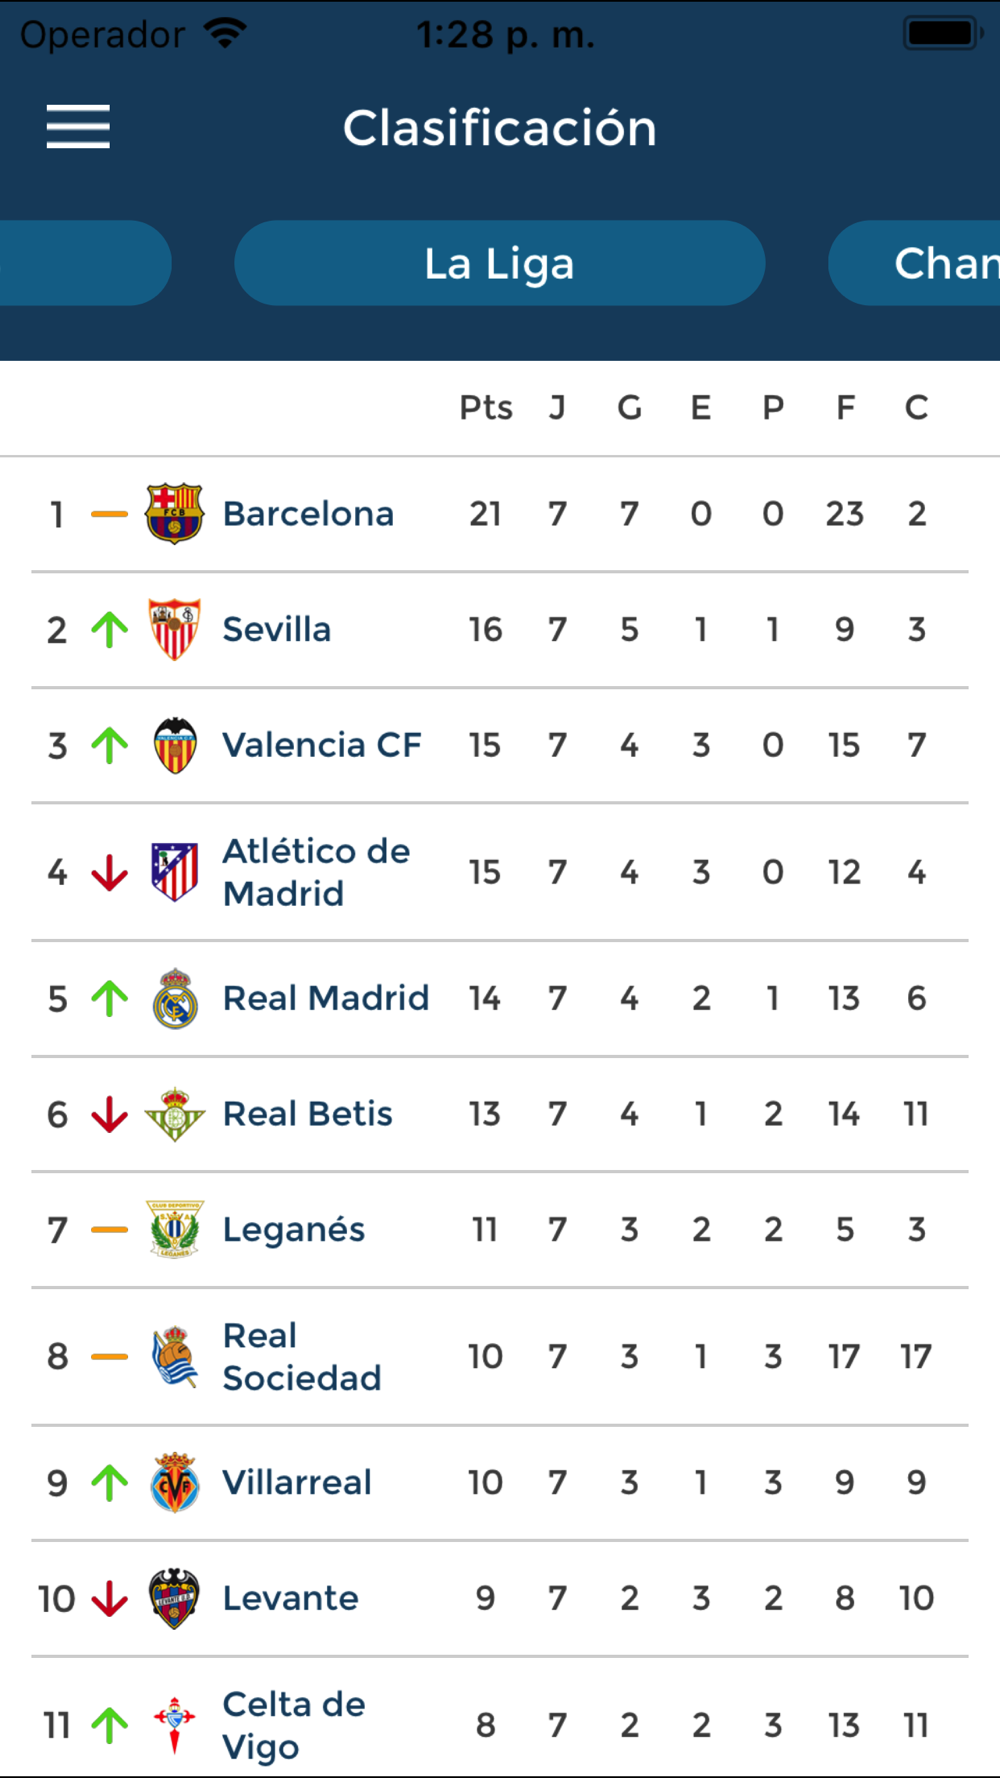Tap the Real Madrid crest

(174, 998)
